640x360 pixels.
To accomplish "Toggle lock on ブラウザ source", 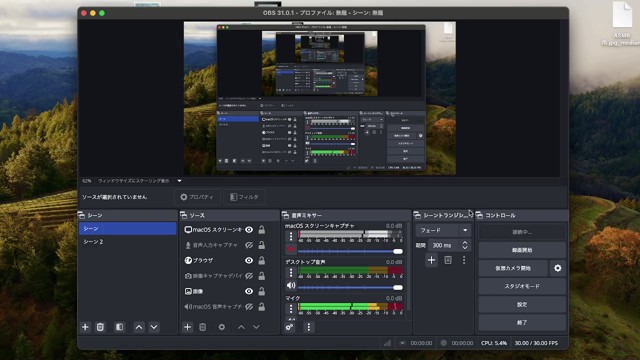I will (x=262, y=260).
